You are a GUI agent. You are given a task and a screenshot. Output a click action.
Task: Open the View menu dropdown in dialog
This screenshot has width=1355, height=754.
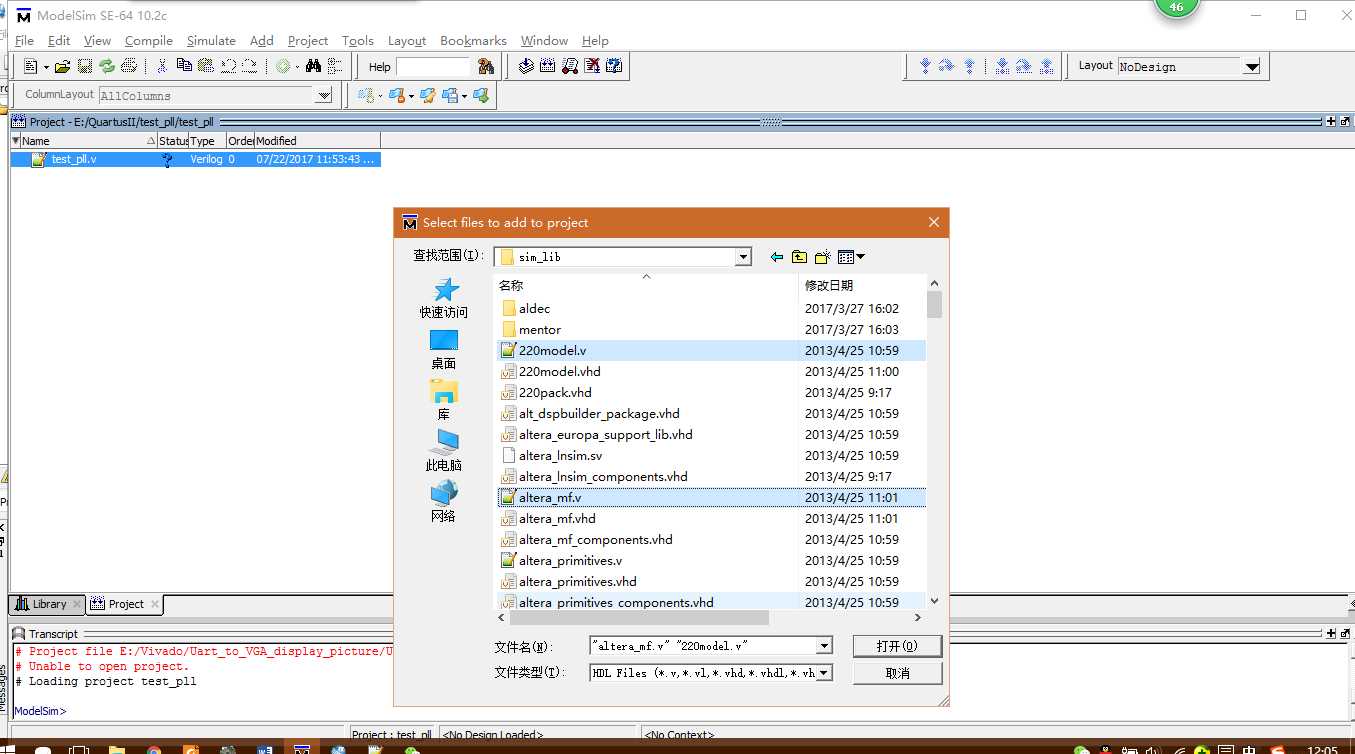(851, 257)
